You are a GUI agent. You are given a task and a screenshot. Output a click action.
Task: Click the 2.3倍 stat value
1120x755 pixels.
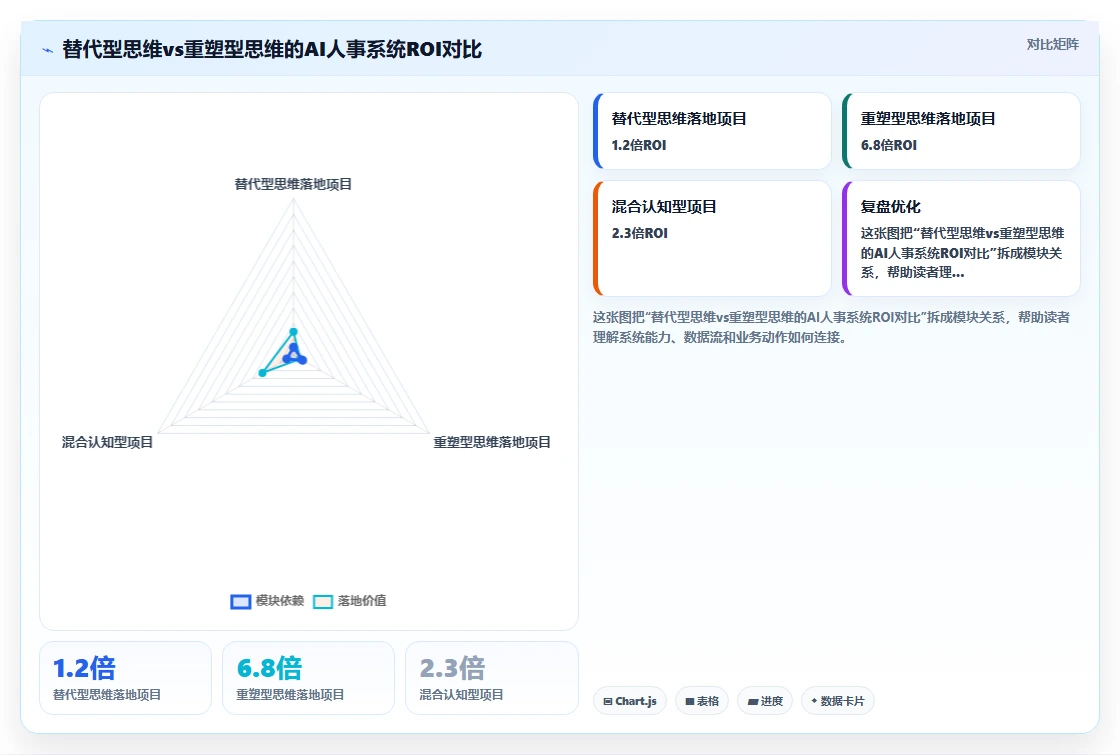(452, 669)
